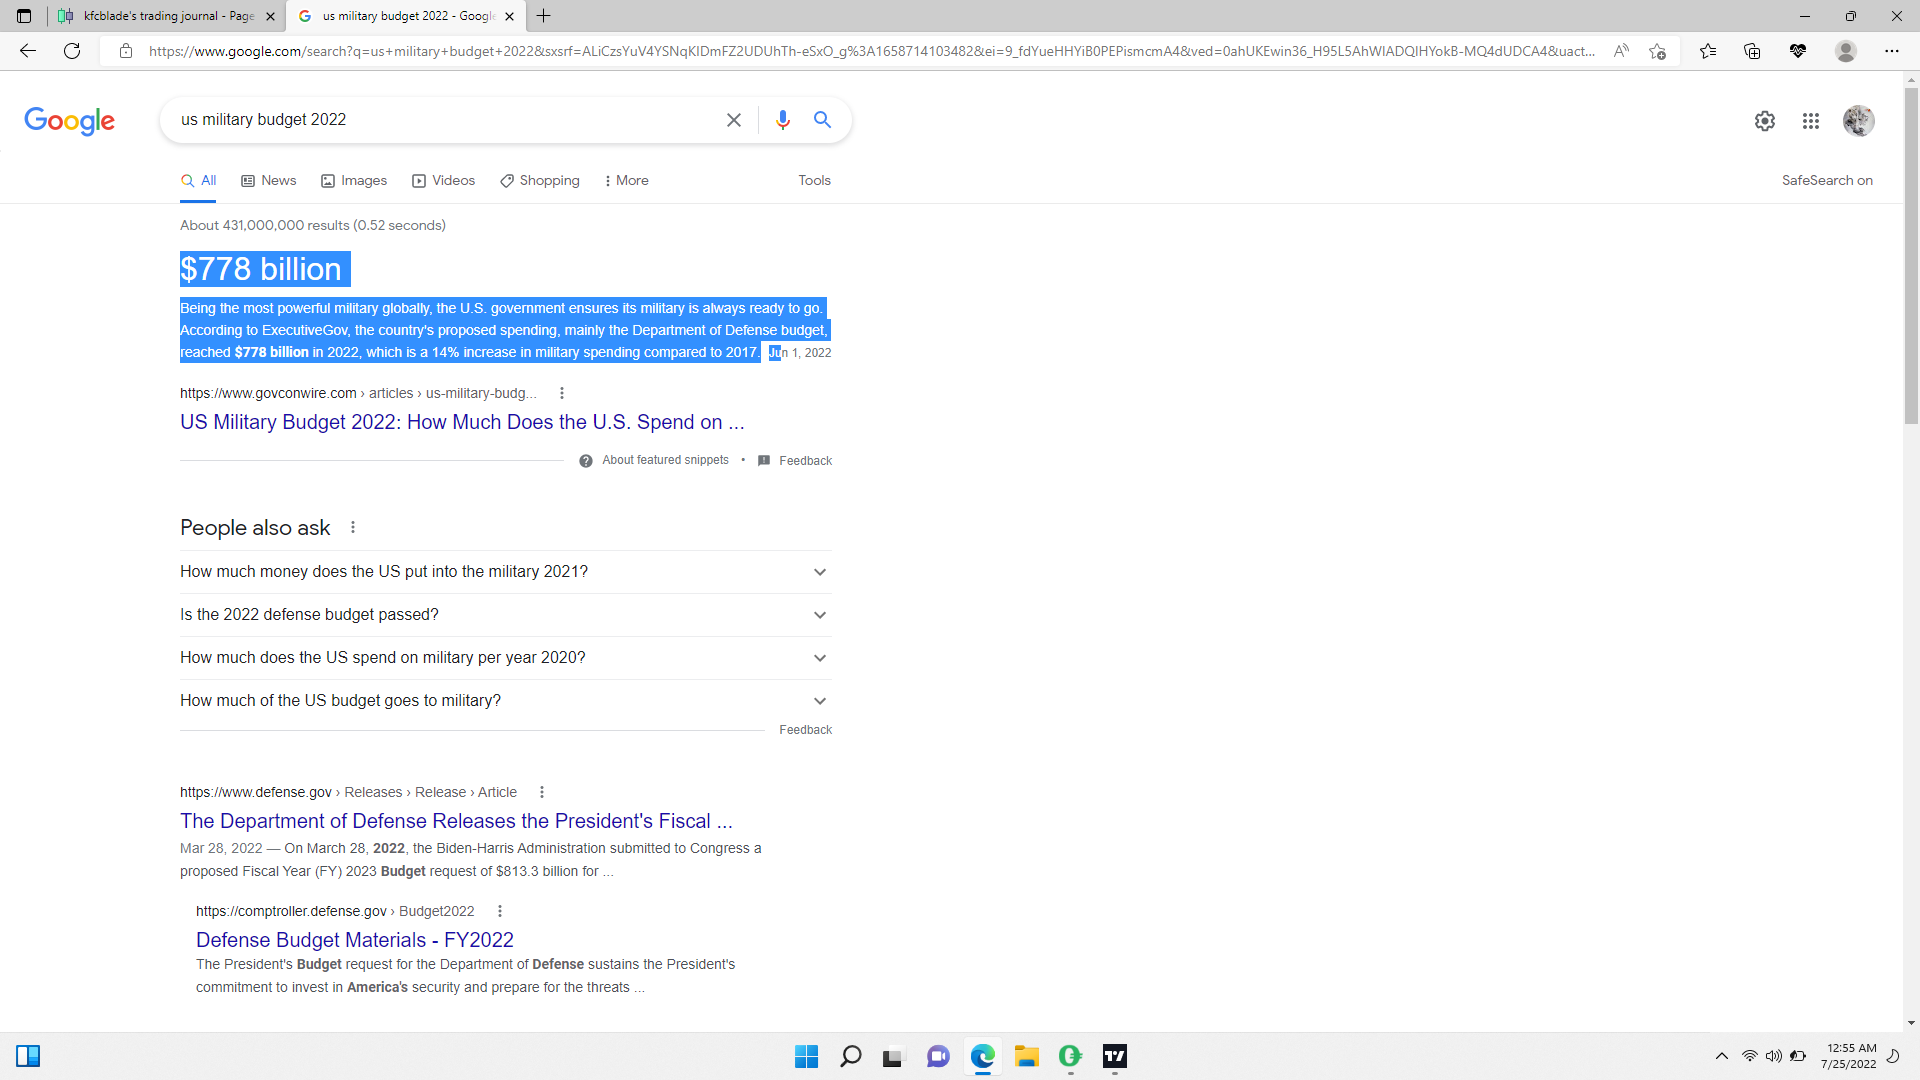Expand the 2021 military money question
This screenshot has width=1920, height=1080.
pyautogui.click(x=505, y=572)
